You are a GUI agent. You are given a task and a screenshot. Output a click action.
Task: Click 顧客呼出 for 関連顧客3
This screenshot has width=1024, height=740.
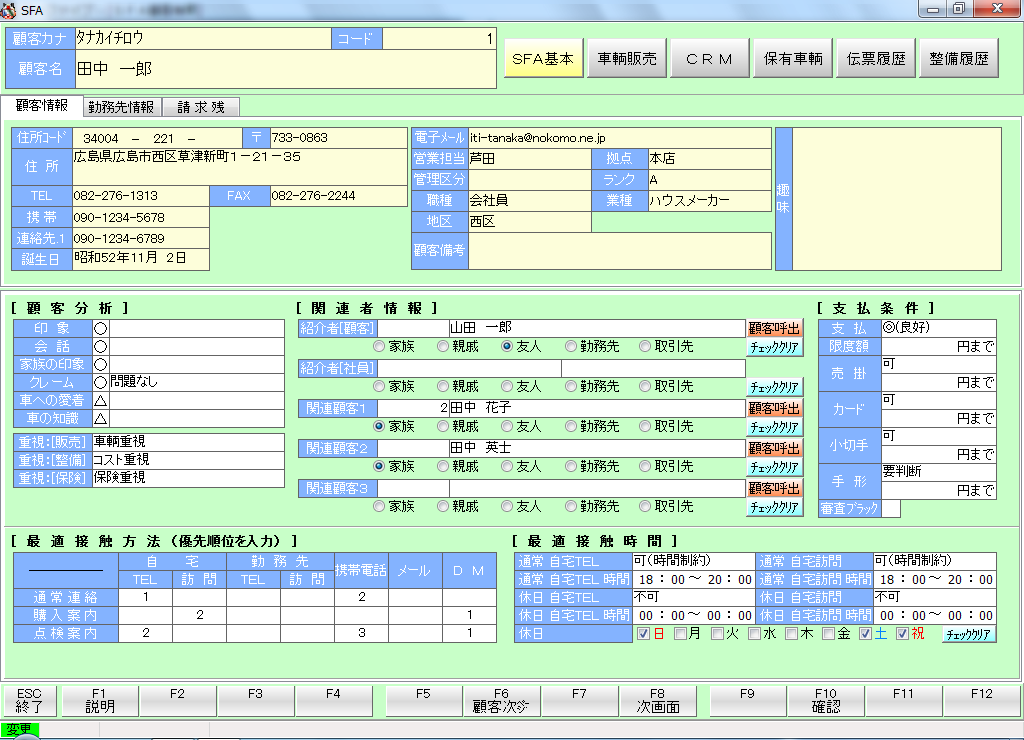click(774, 489)
